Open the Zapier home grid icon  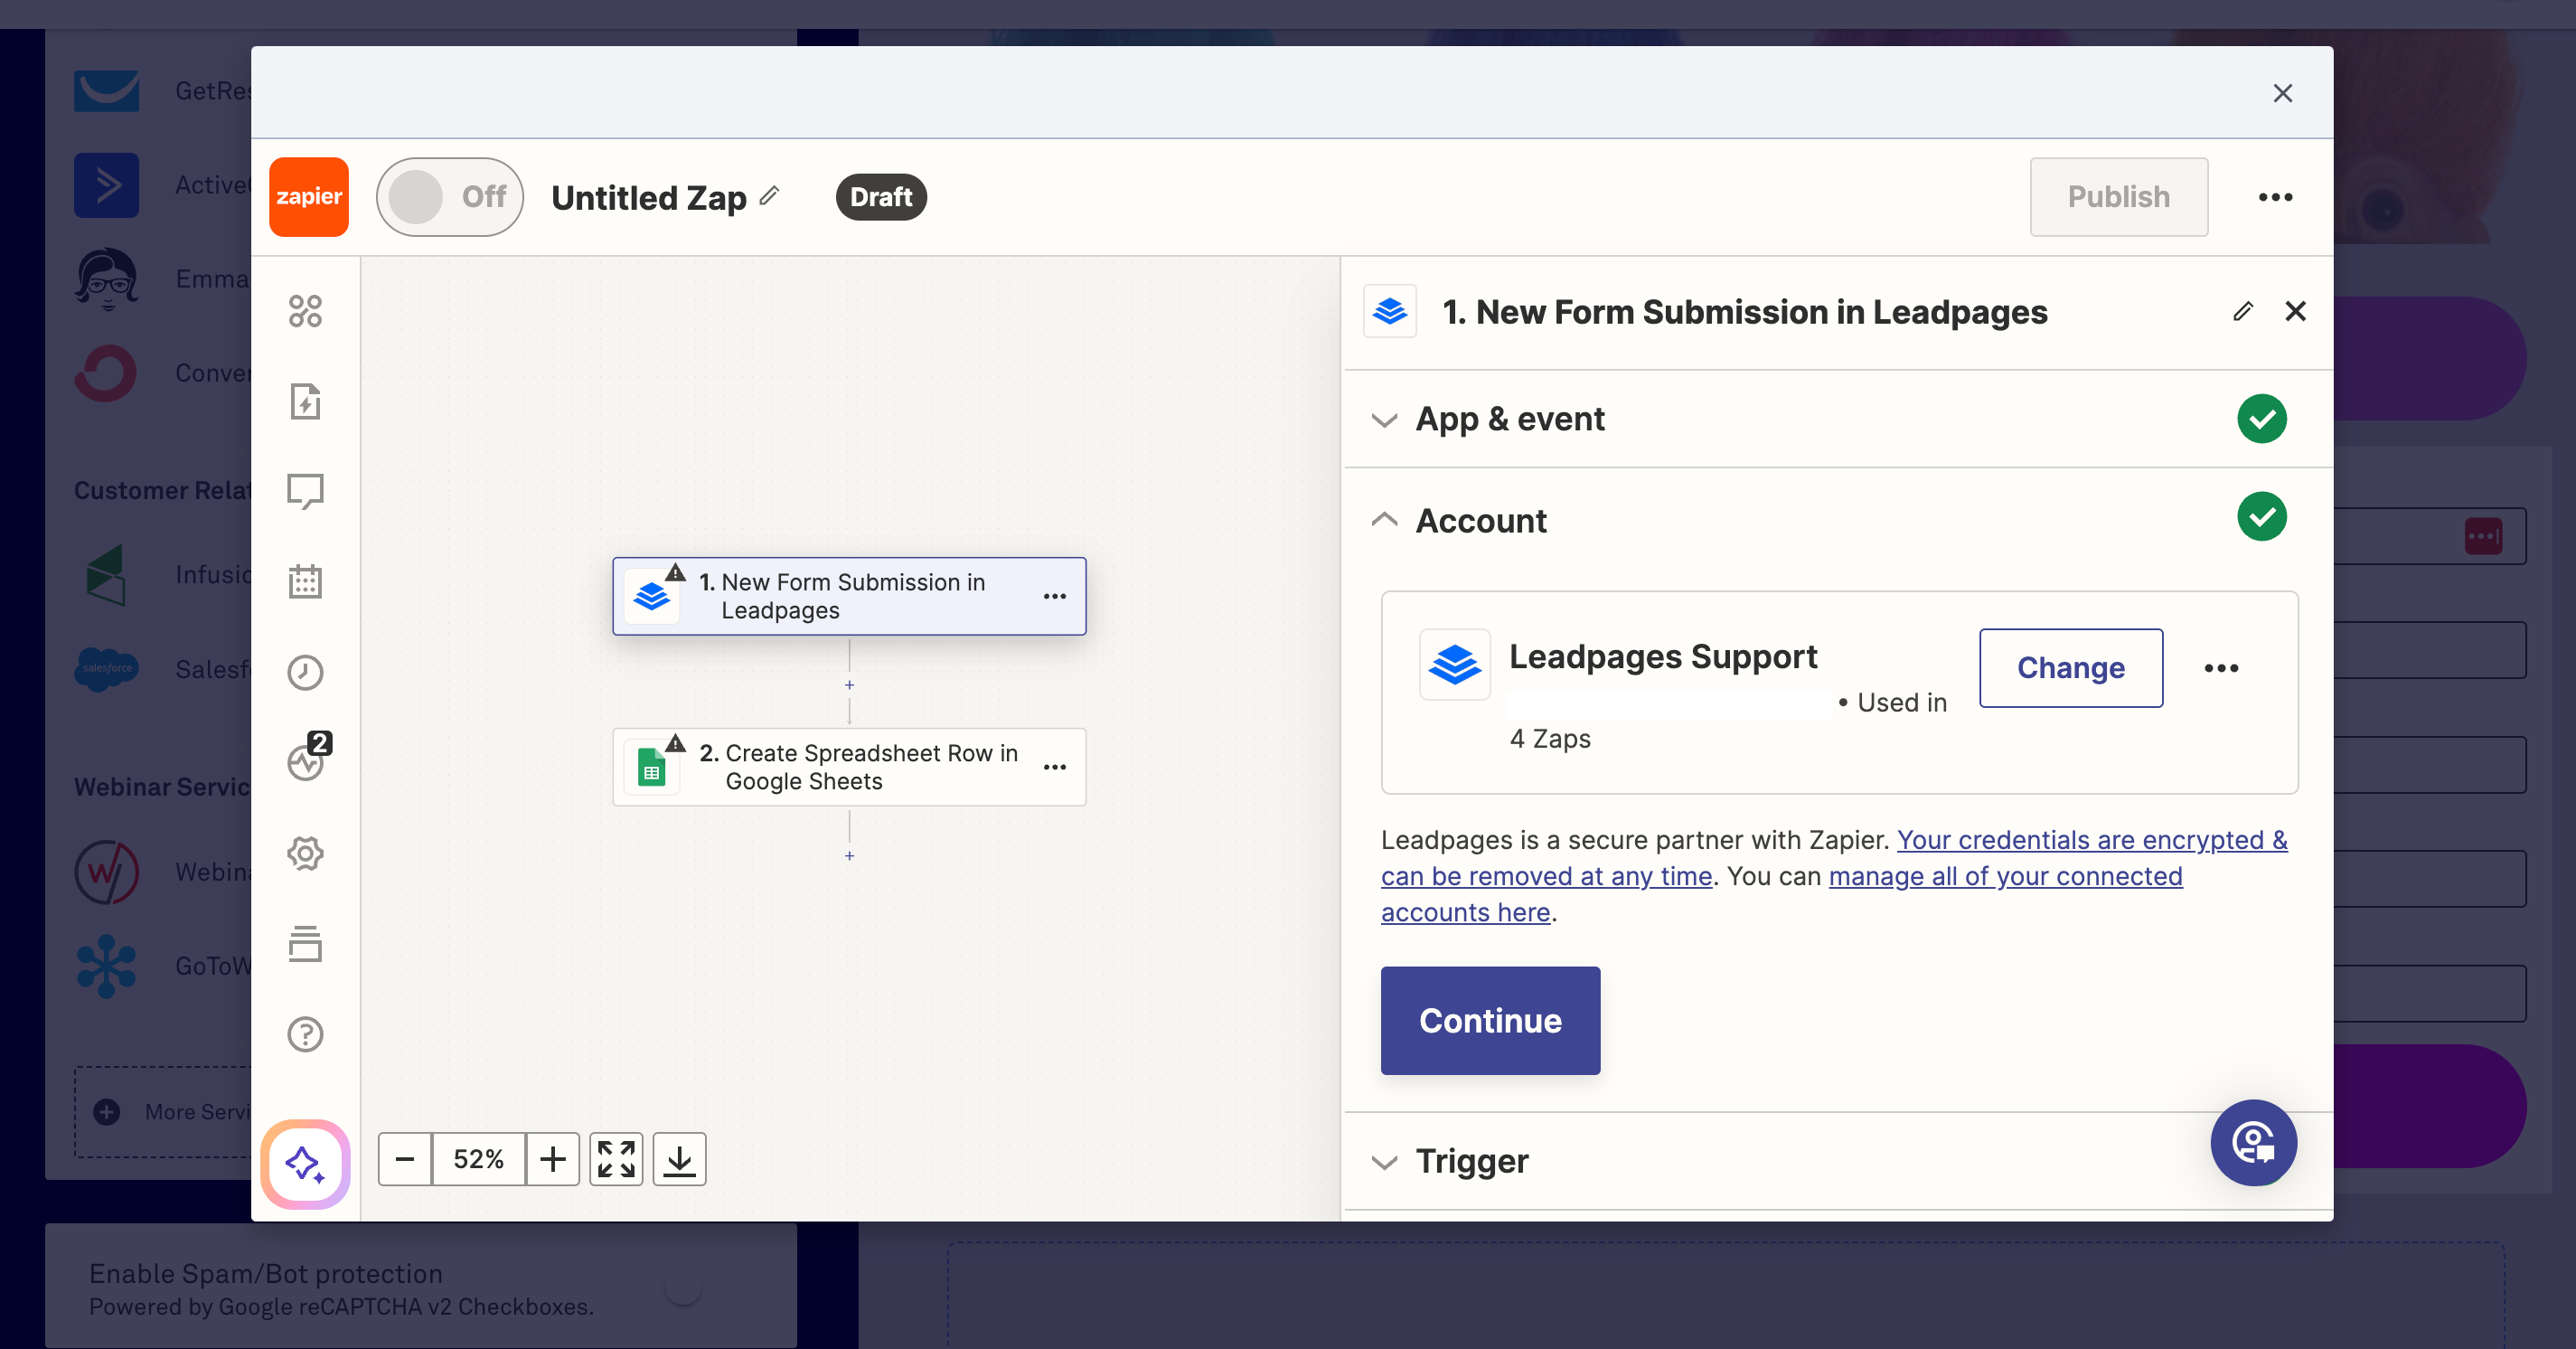pyautogui.click(x=306, y=311)
